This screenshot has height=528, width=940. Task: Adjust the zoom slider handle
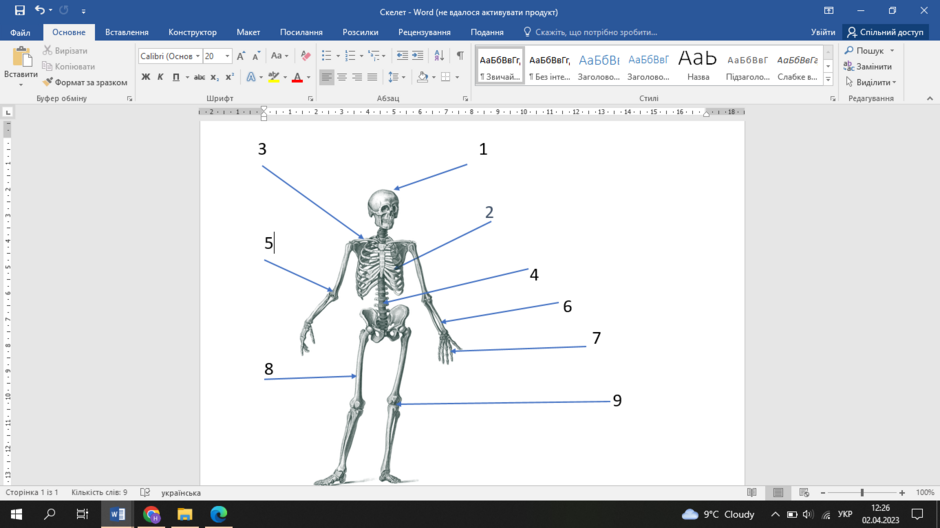pos(862,493)
